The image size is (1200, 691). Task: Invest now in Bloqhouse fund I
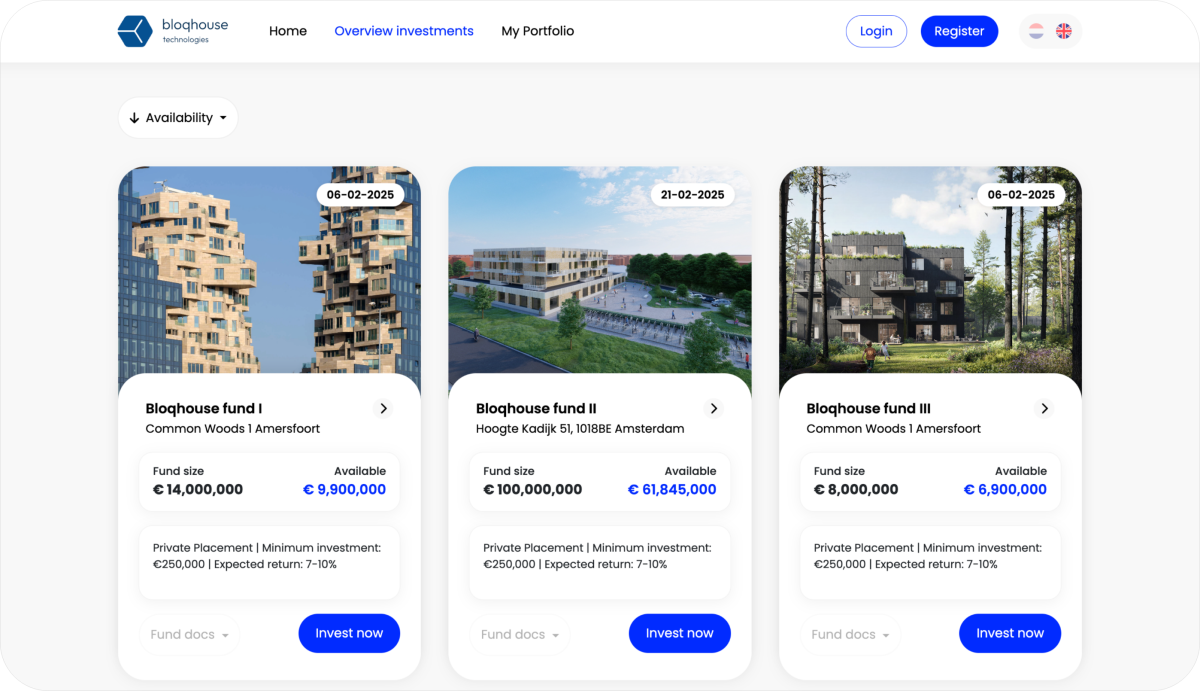pos(349,633)
